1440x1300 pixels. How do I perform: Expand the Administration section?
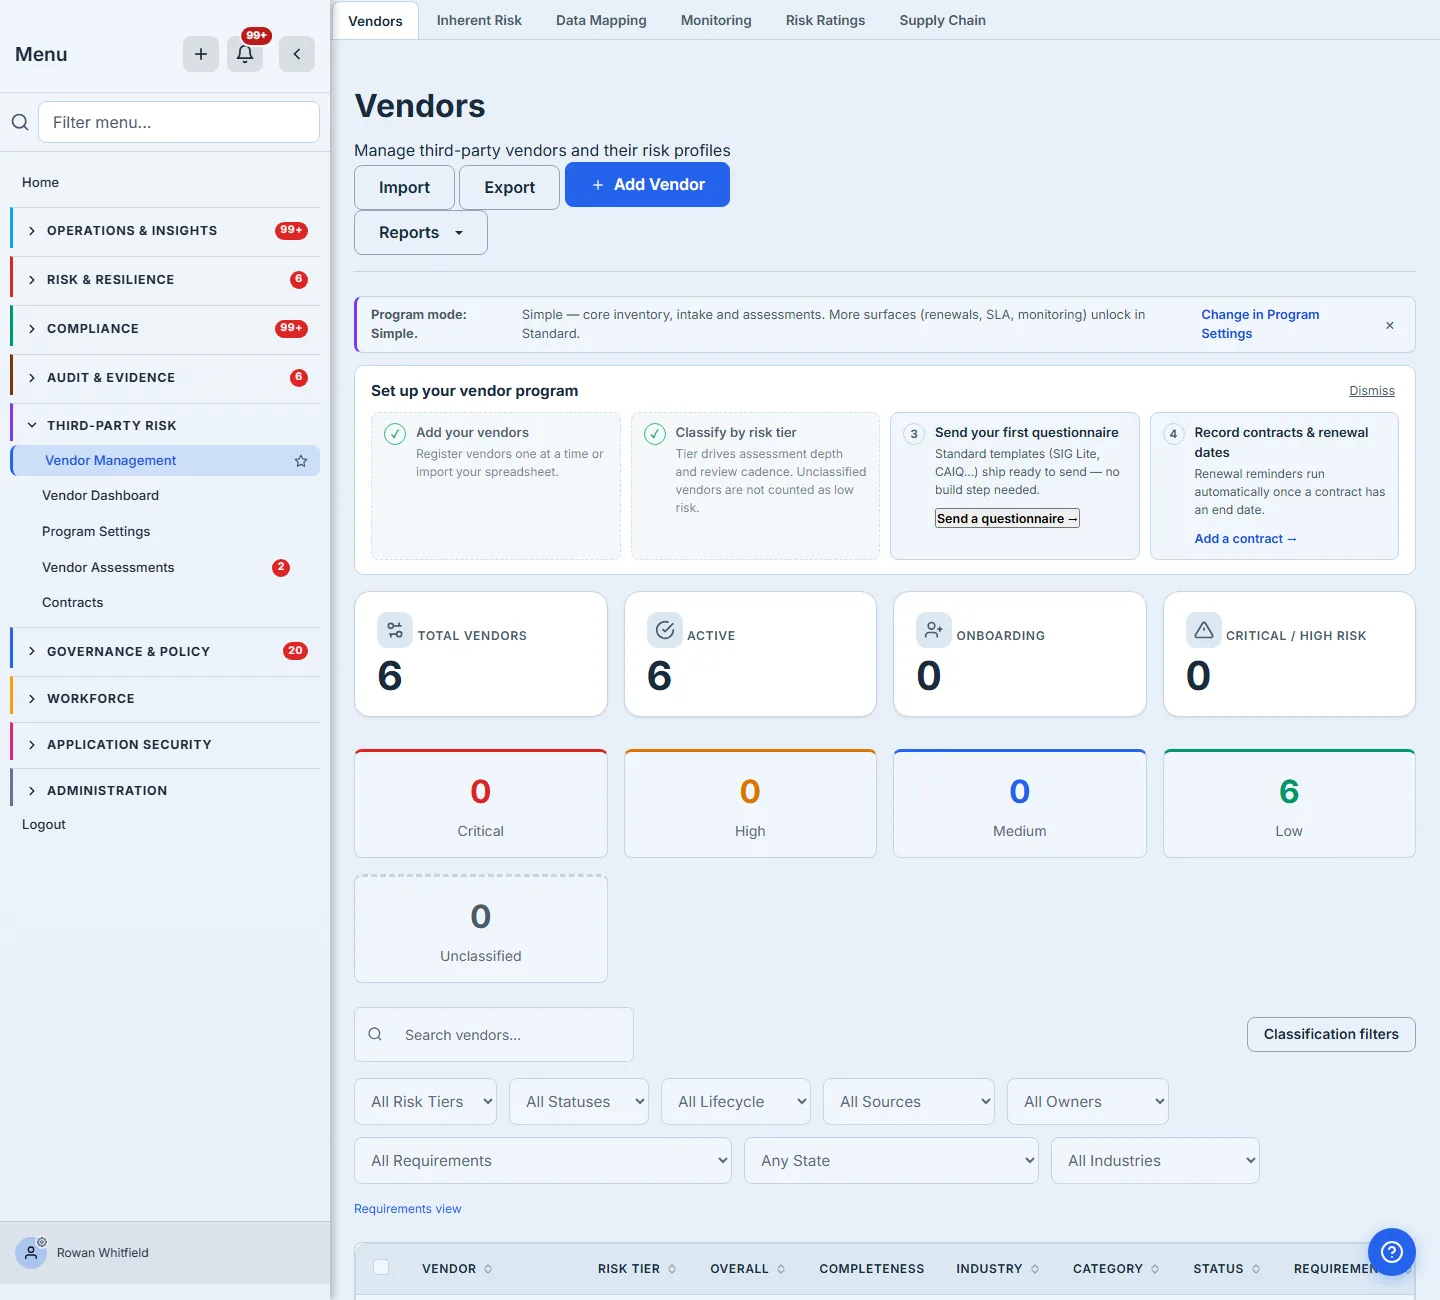click(165, 791)
